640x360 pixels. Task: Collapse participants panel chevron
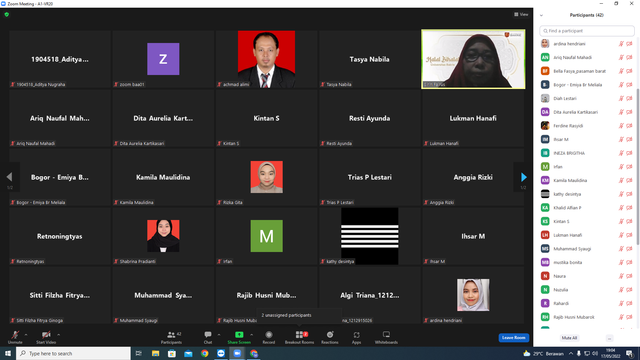coord(541,16)
